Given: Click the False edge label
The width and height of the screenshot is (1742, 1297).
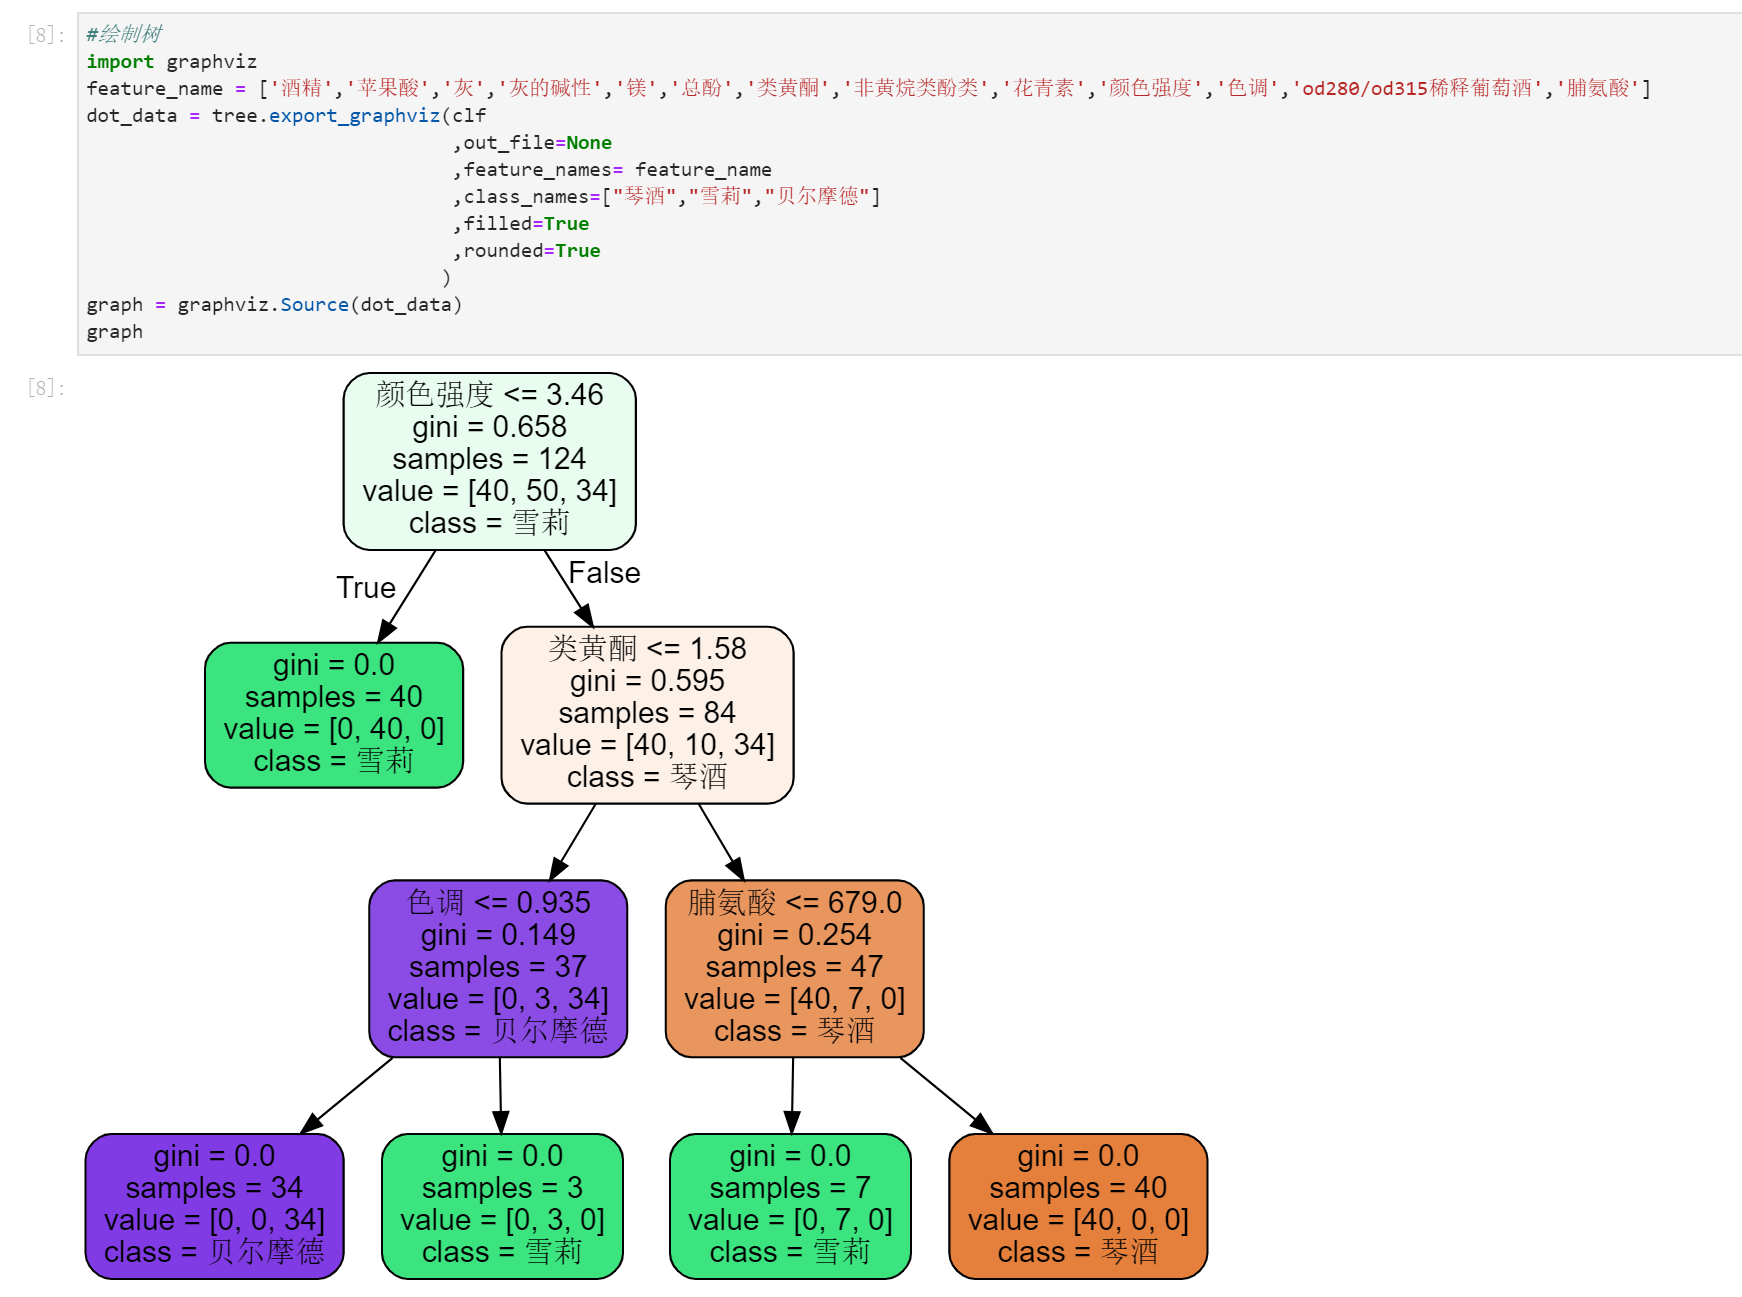Looking at the screenshot, I should (604, 572).
